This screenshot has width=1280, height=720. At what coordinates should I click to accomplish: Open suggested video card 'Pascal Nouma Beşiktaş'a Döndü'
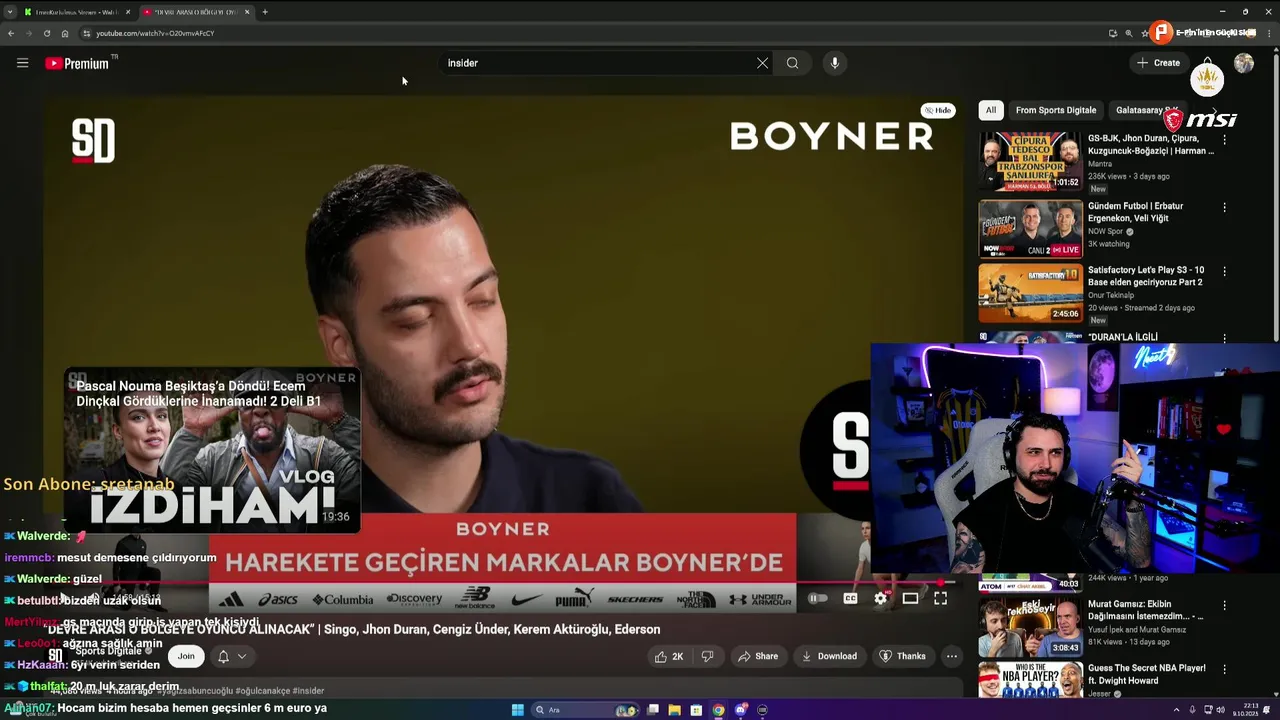coord(212,450)
